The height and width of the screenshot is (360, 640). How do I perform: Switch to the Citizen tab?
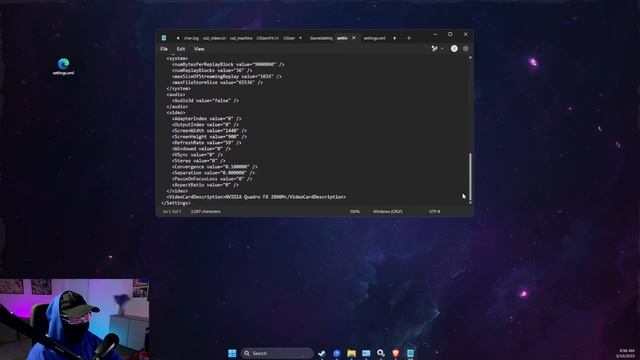[x=289, y=38]
